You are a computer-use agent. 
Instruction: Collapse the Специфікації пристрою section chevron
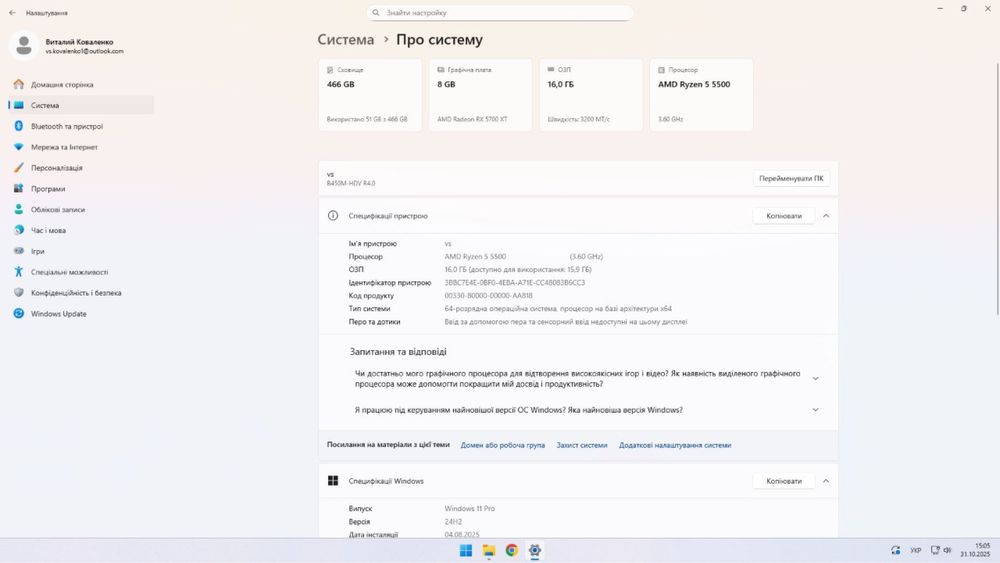(x=826, y=216)
